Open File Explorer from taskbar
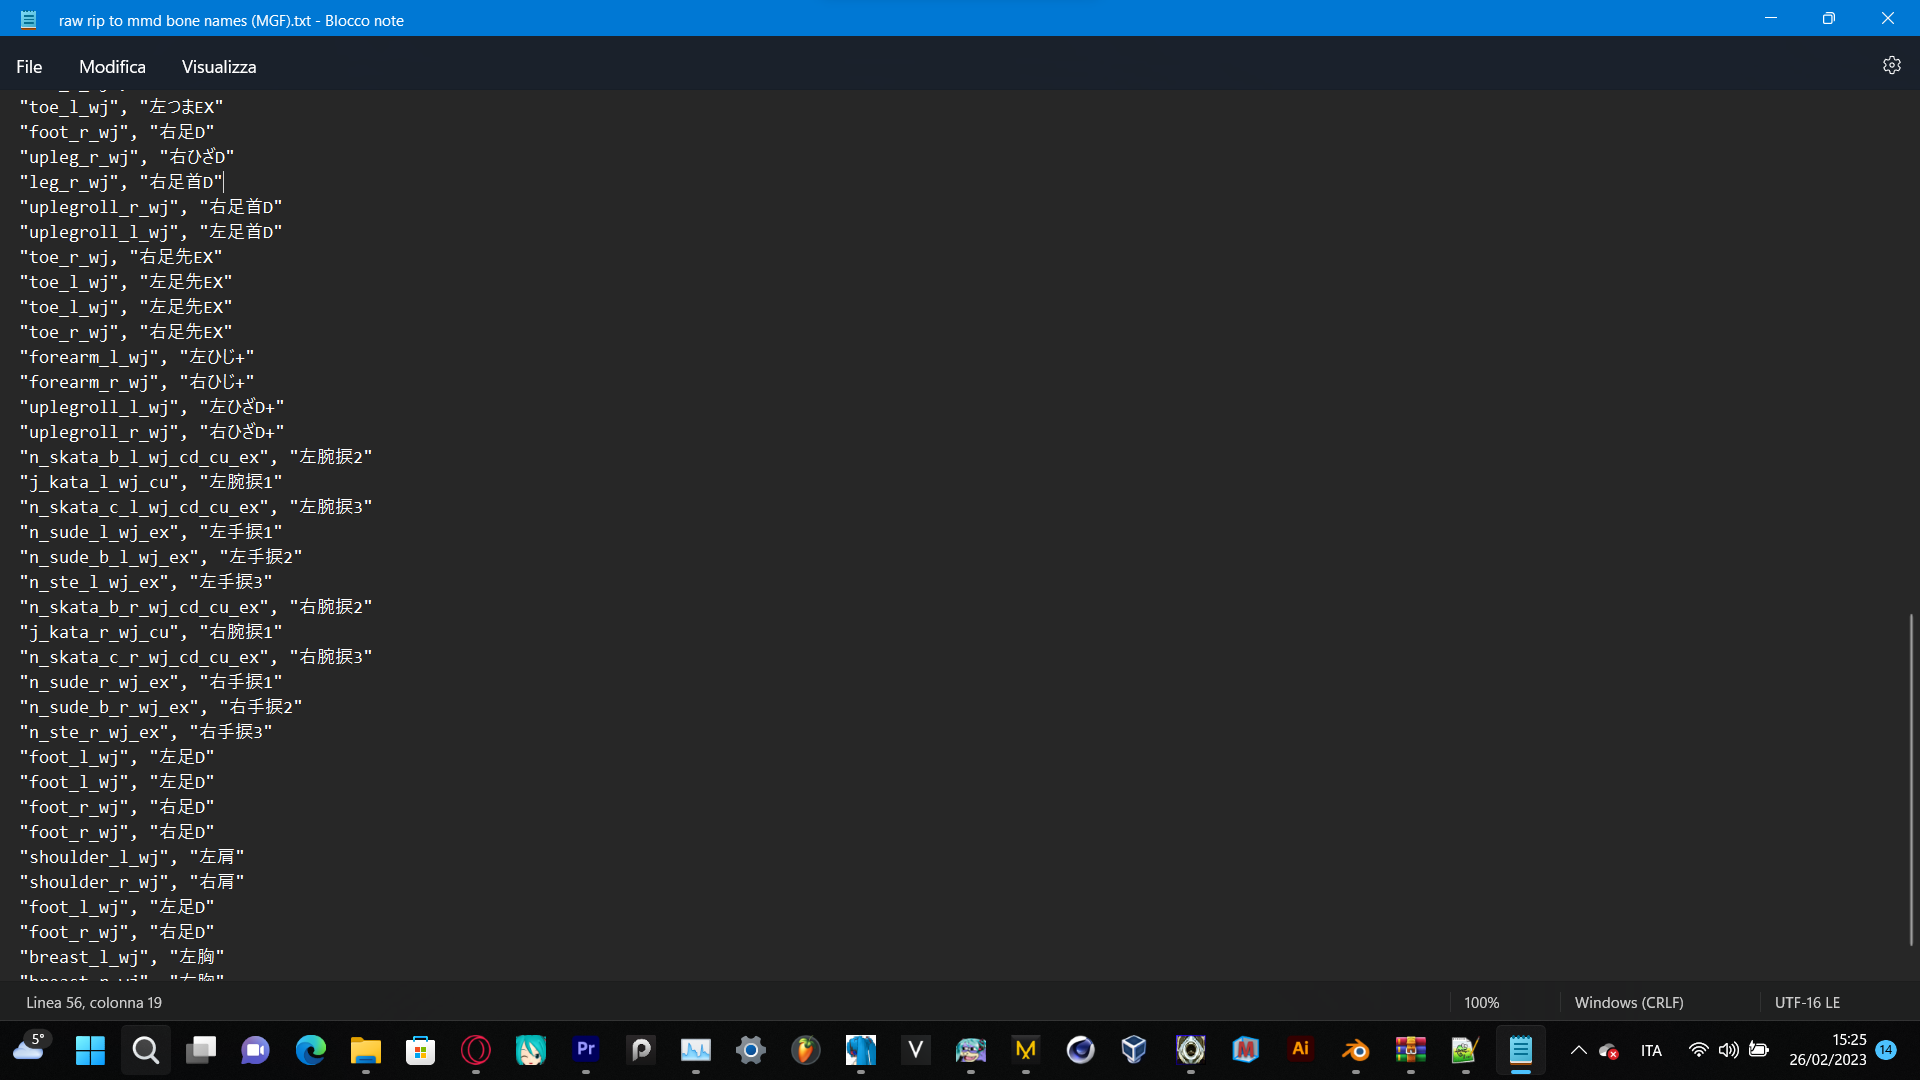Image resolution: width=1920 pixels, height=1080 pixels. (x=366, y=1050)
